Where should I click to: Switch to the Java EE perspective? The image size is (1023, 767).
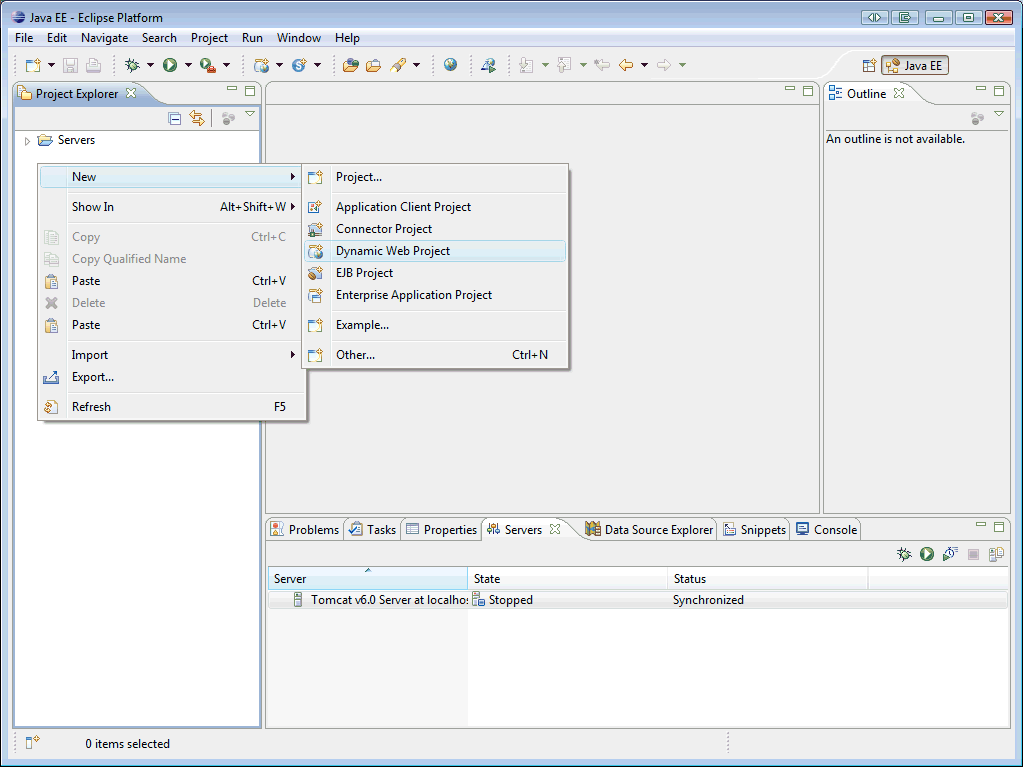pos(914,64)
